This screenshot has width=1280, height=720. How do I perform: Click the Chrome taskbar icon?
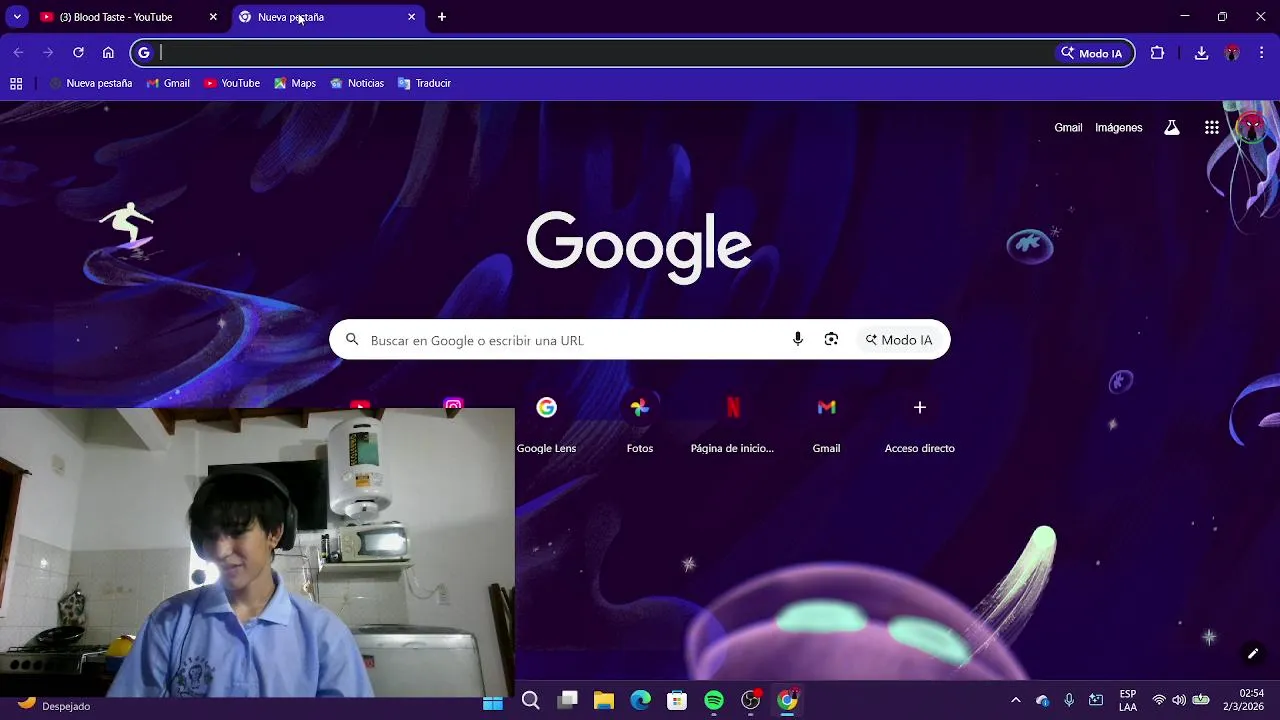[x=788, y=701]
